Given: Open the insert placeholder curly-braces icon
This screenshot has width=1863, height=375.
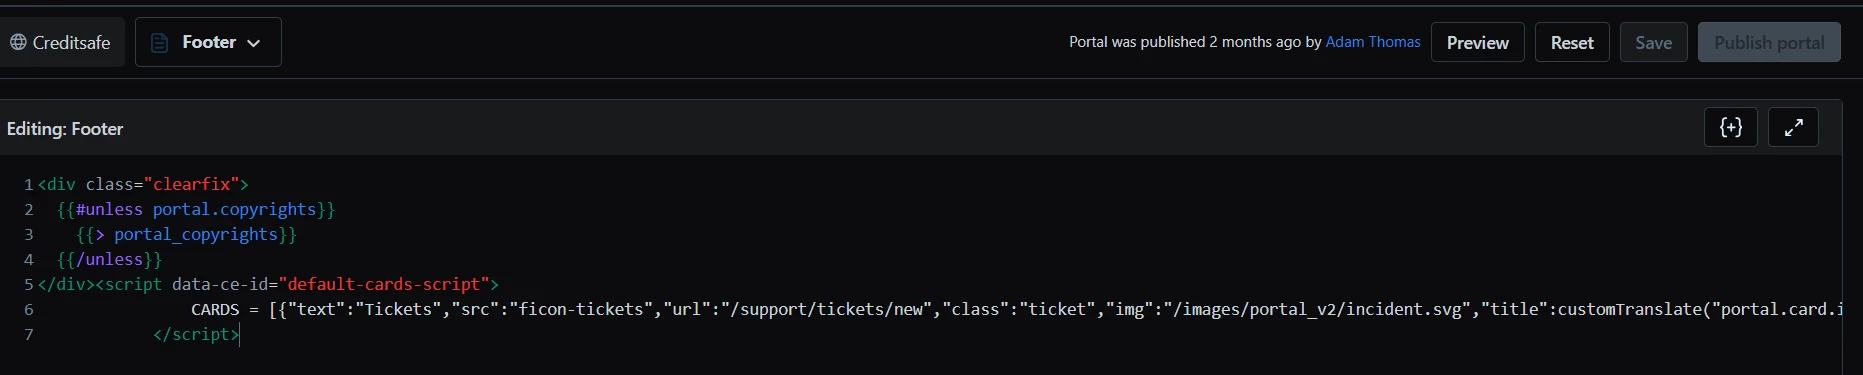Looking at the screenshot, I should coord(1731,127).
